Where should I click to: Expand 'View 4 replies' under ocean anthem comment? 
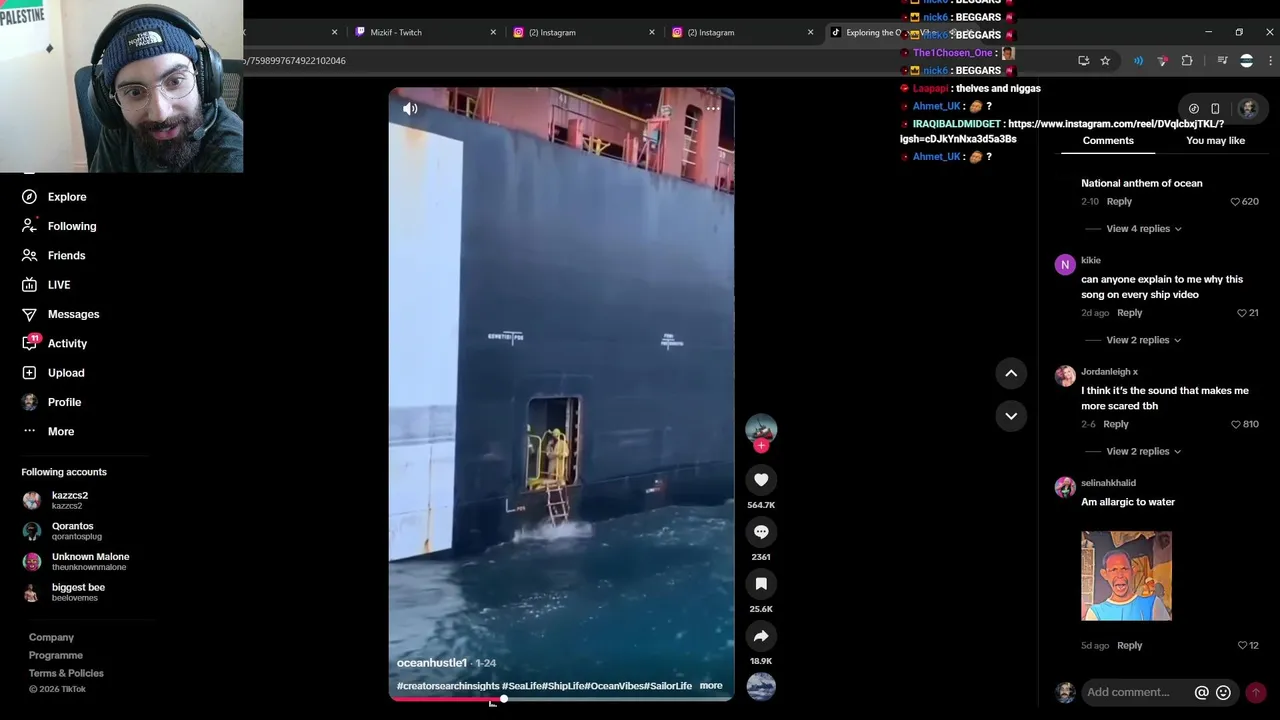tap(1144, 229)
